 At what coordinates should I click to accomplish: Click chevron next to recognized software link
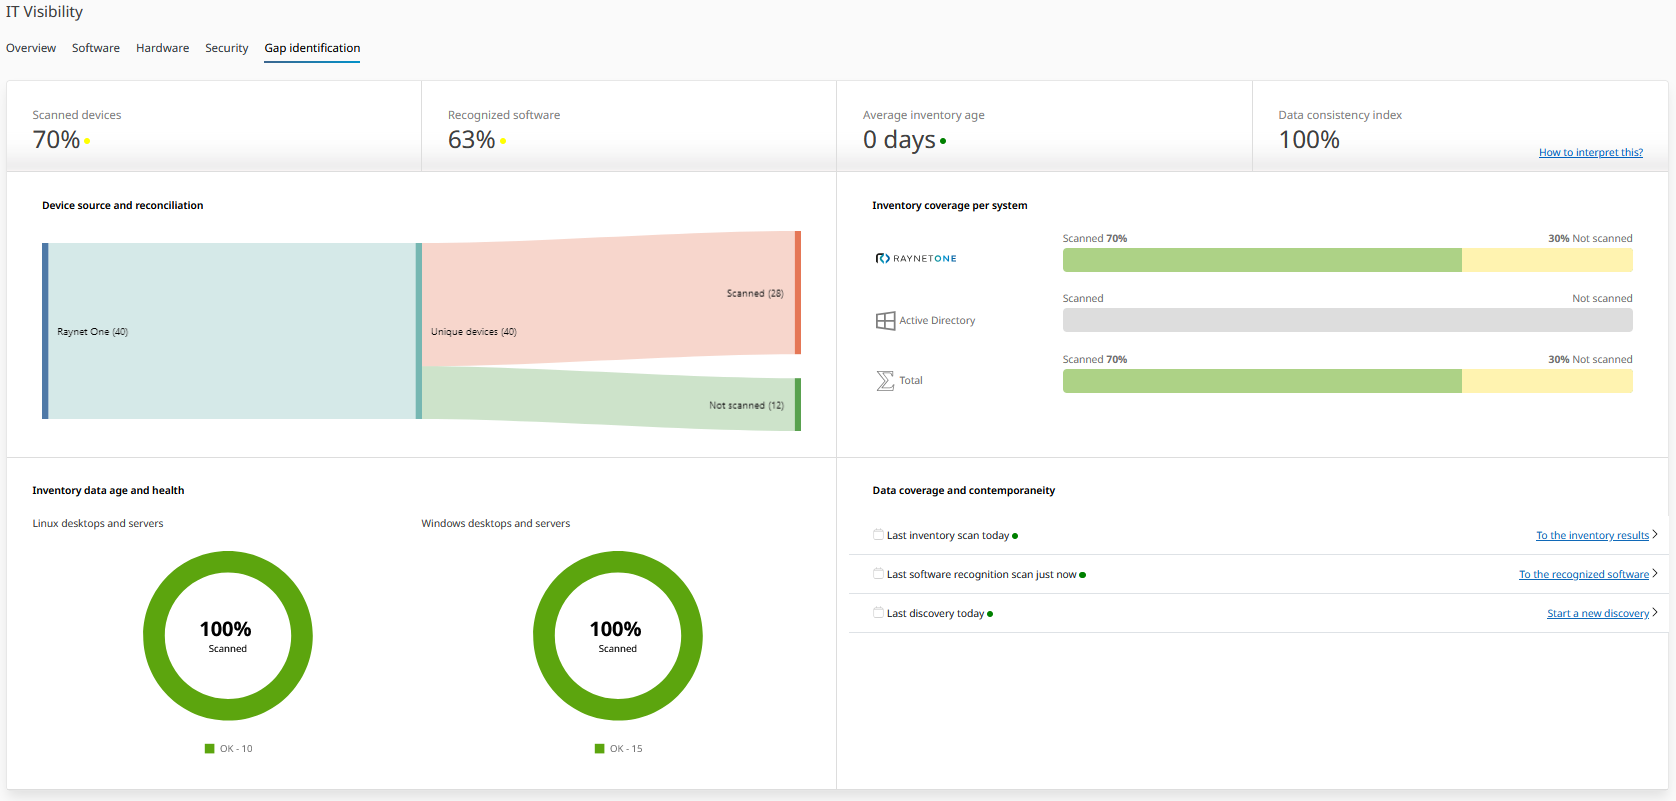click(x=1655, y=574)
